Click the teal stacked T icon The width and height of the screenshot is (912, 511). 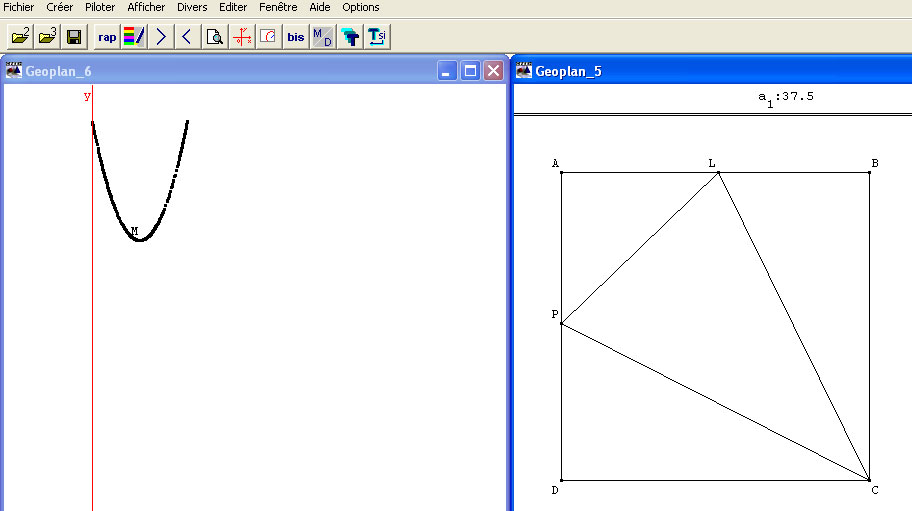pyautogui.click(x=349, y=37)
